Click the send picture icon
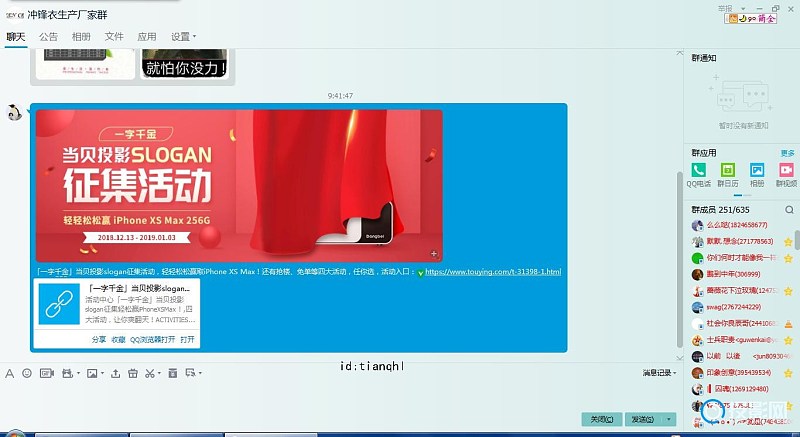Screen dimensions: 800x437 92,374
